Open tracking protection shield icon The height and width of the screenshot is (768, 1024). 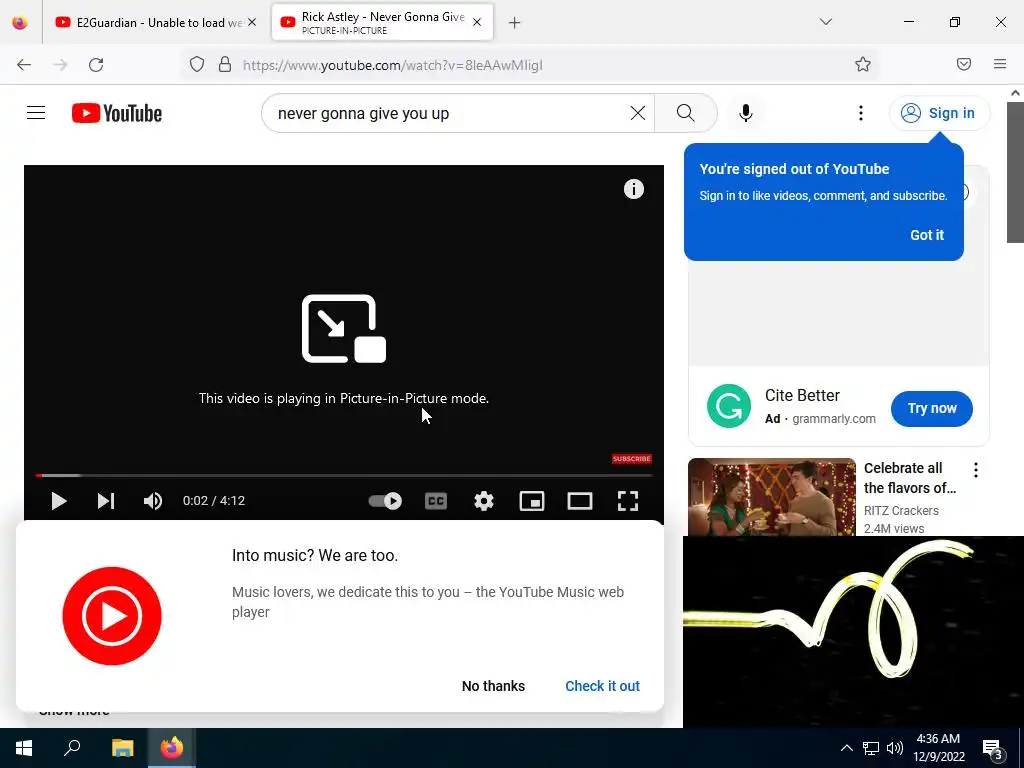pos(197,64)
